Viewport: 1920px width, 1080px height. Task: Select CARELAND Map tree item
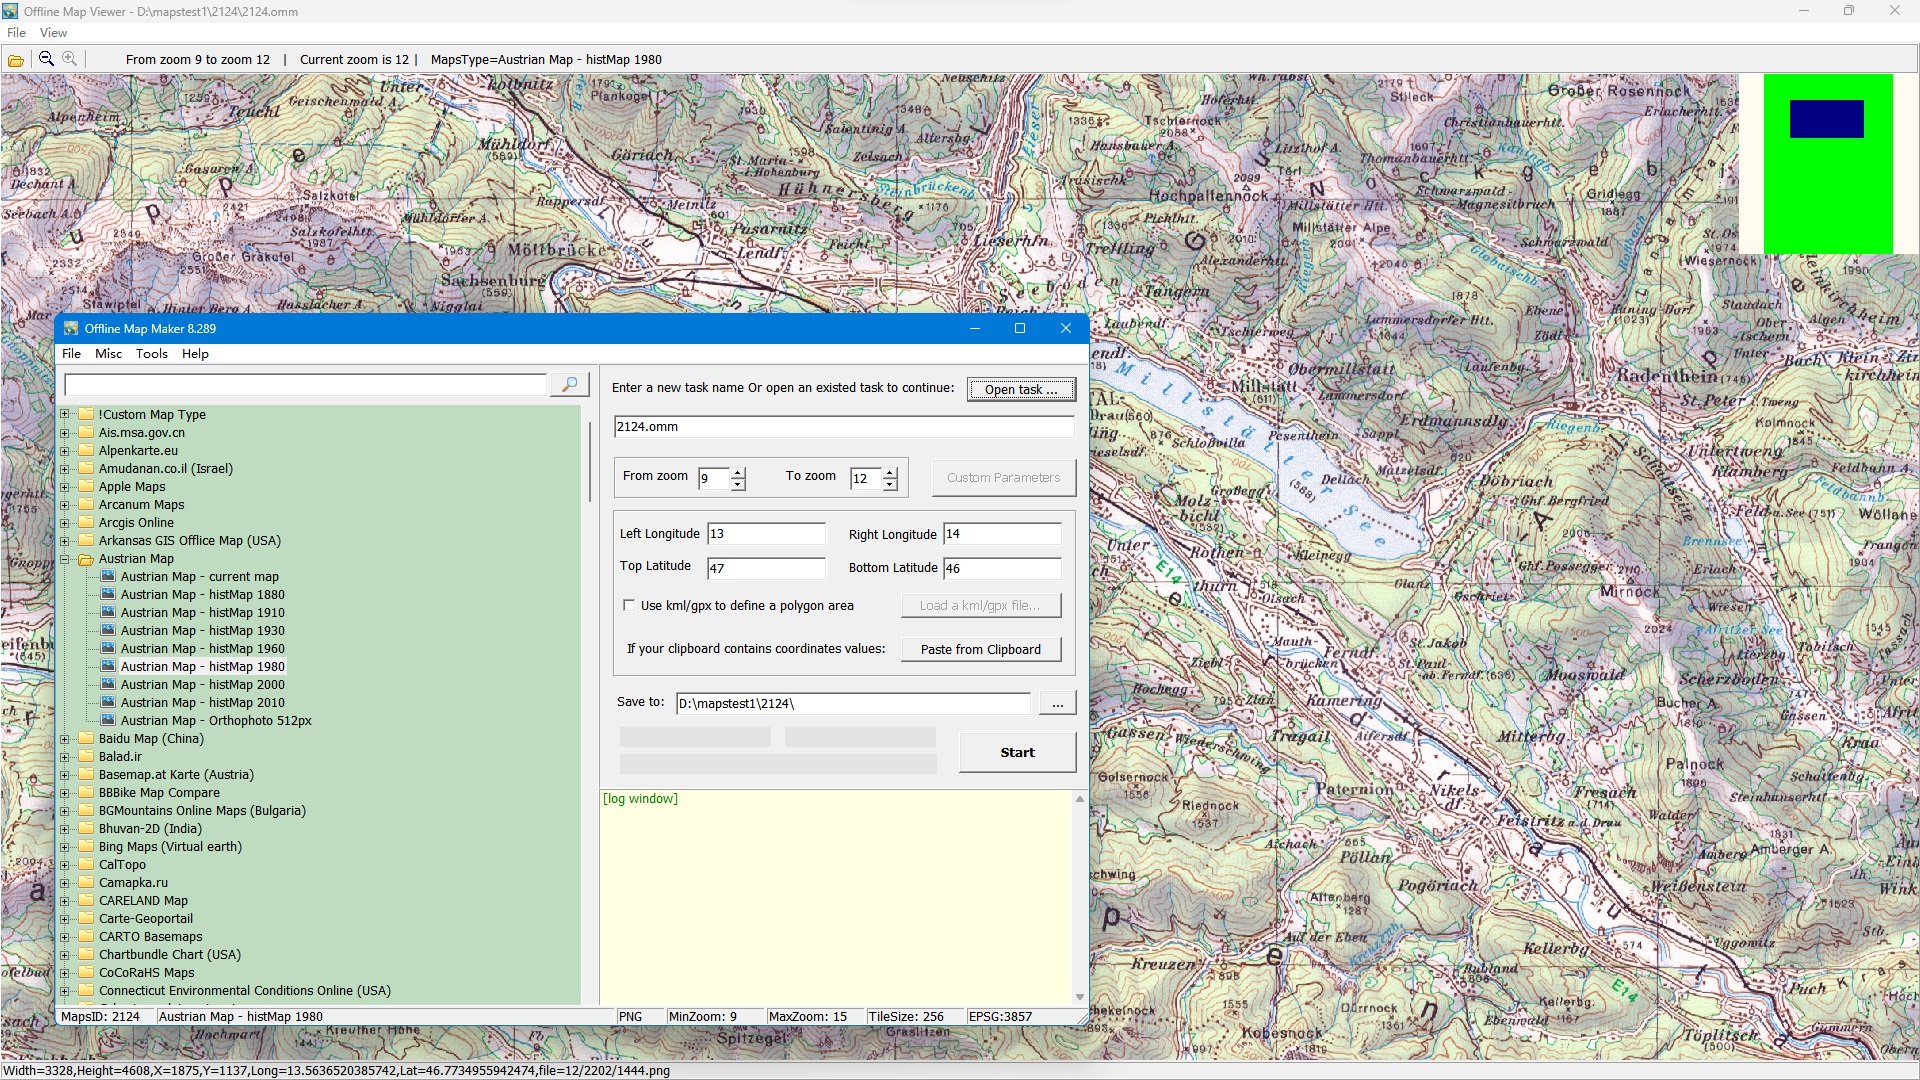click(x=143, y=901)
